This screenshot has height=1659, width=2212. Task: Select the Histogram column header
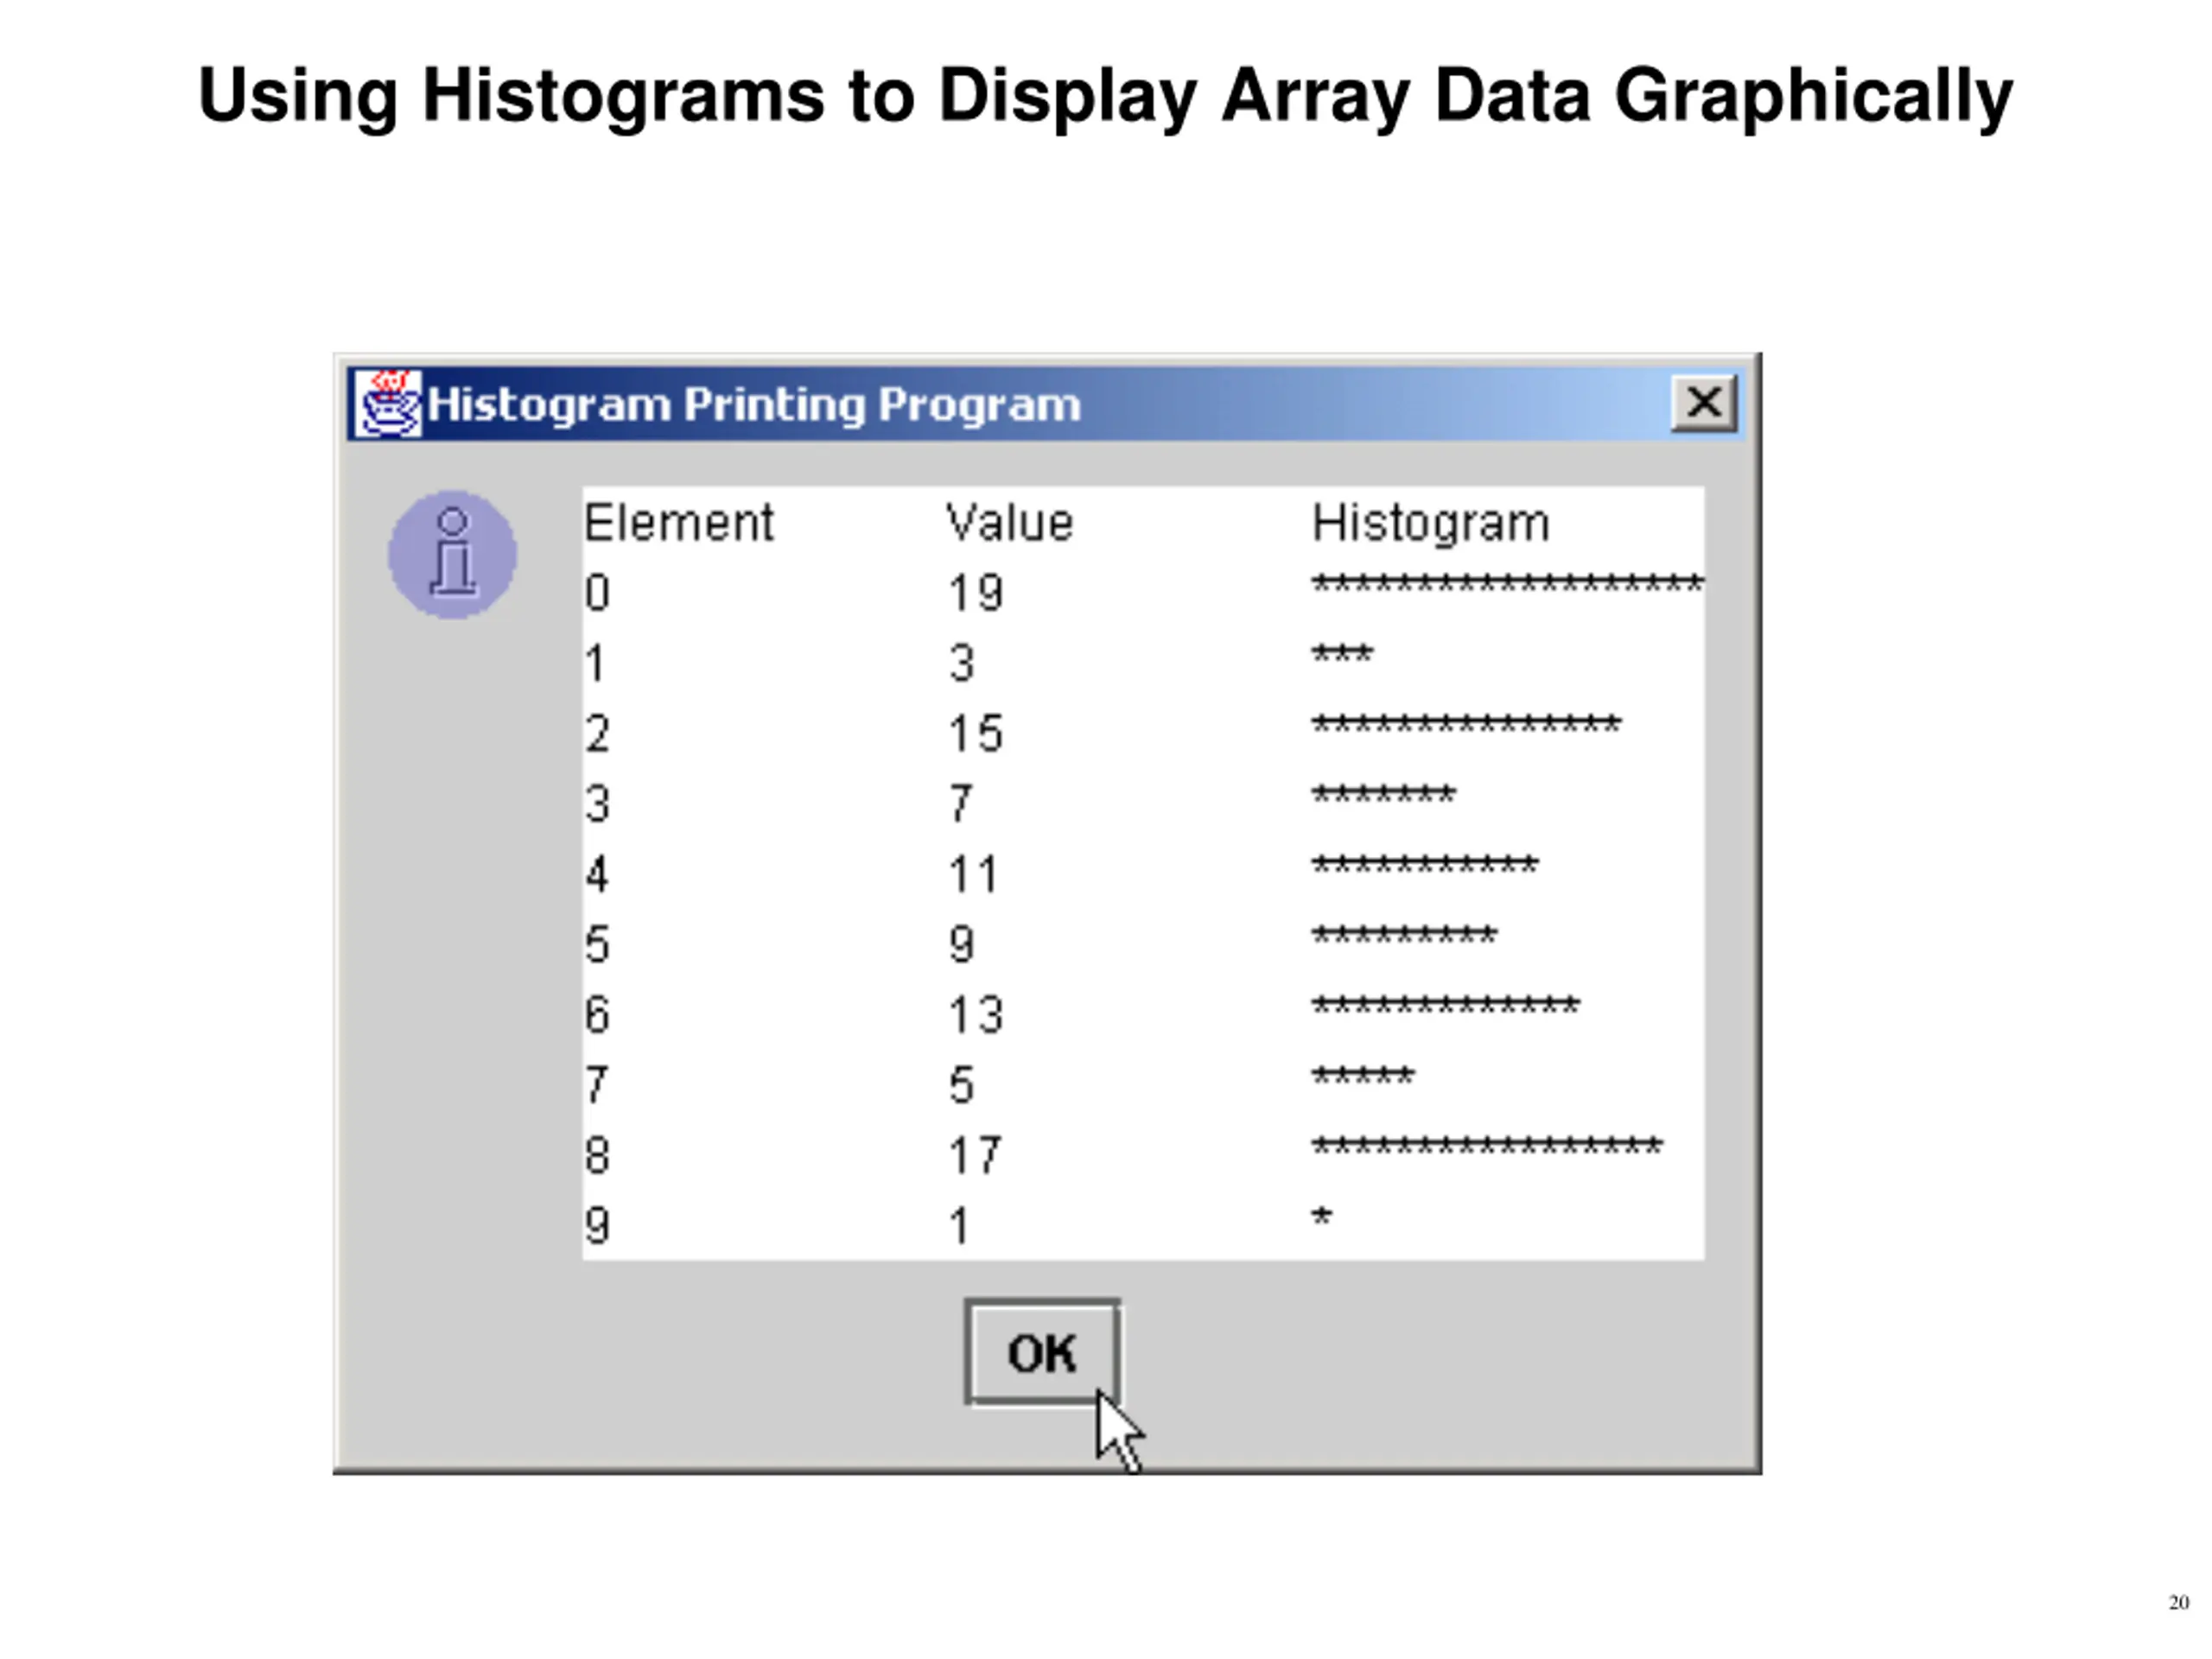coord(1431,524)
